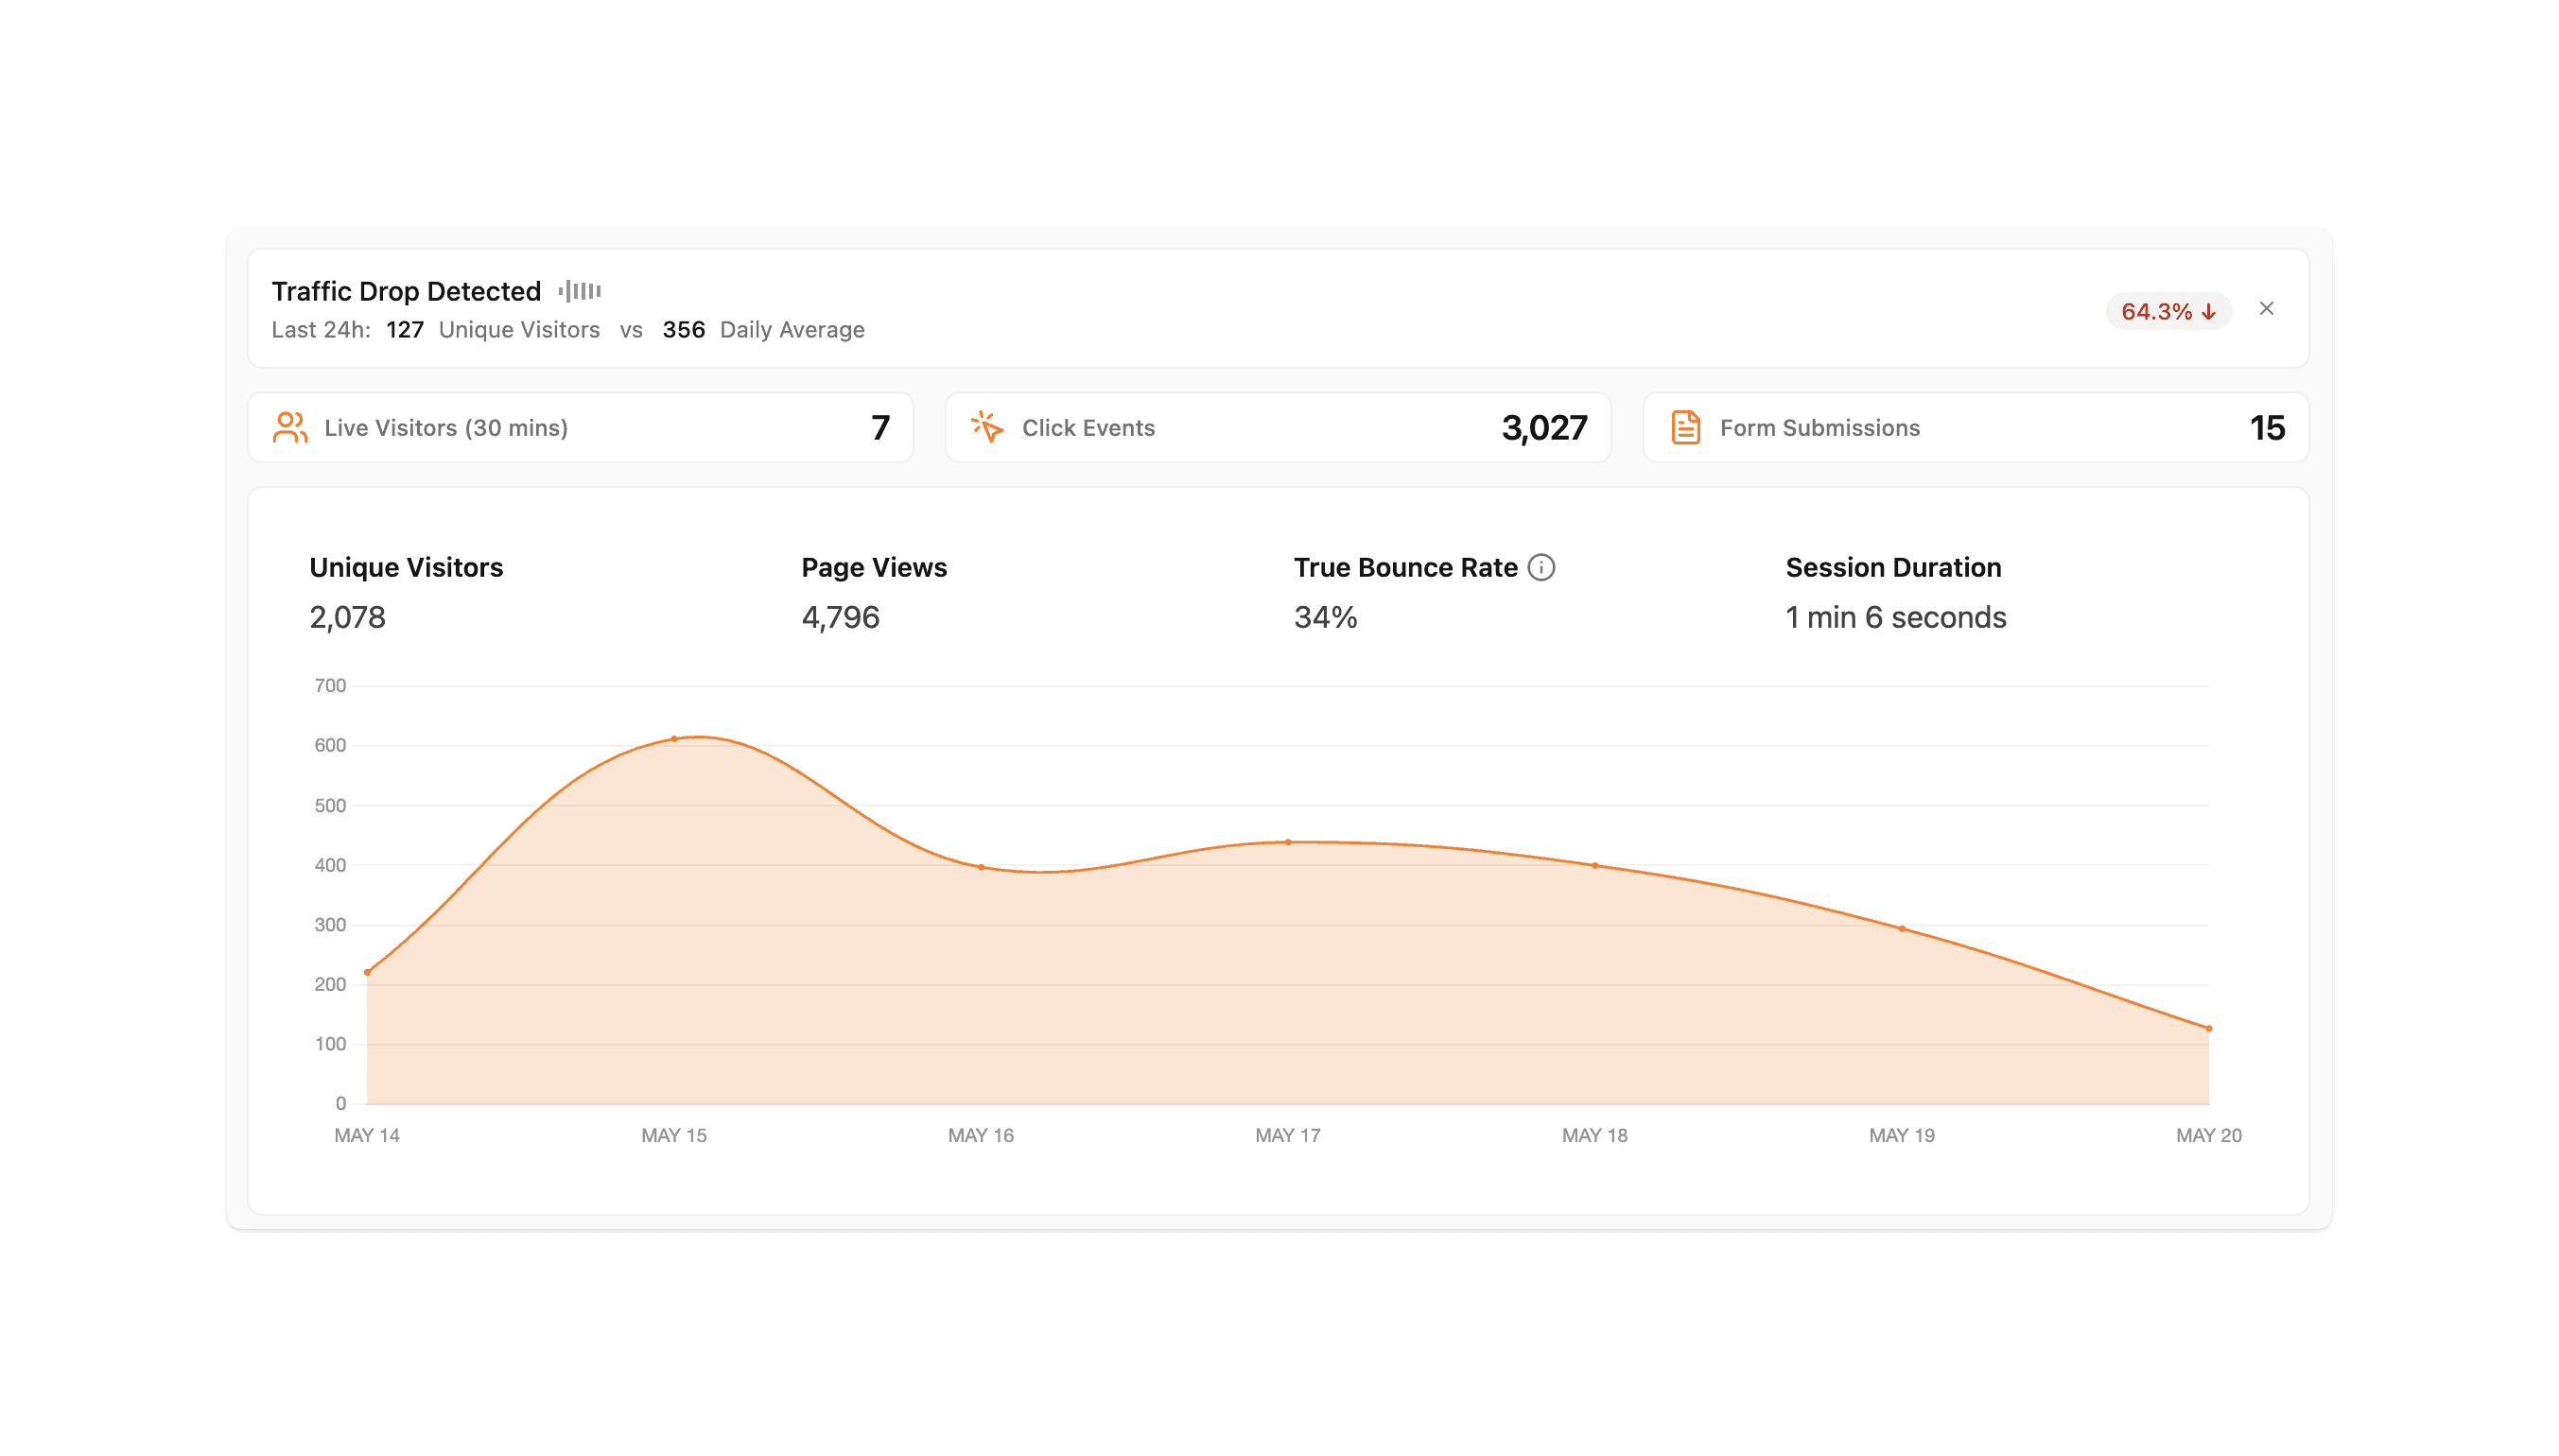The image size is (2559, 1456).
Task: Click the 127 Unique Visitors value
Action: pos(405,330)
